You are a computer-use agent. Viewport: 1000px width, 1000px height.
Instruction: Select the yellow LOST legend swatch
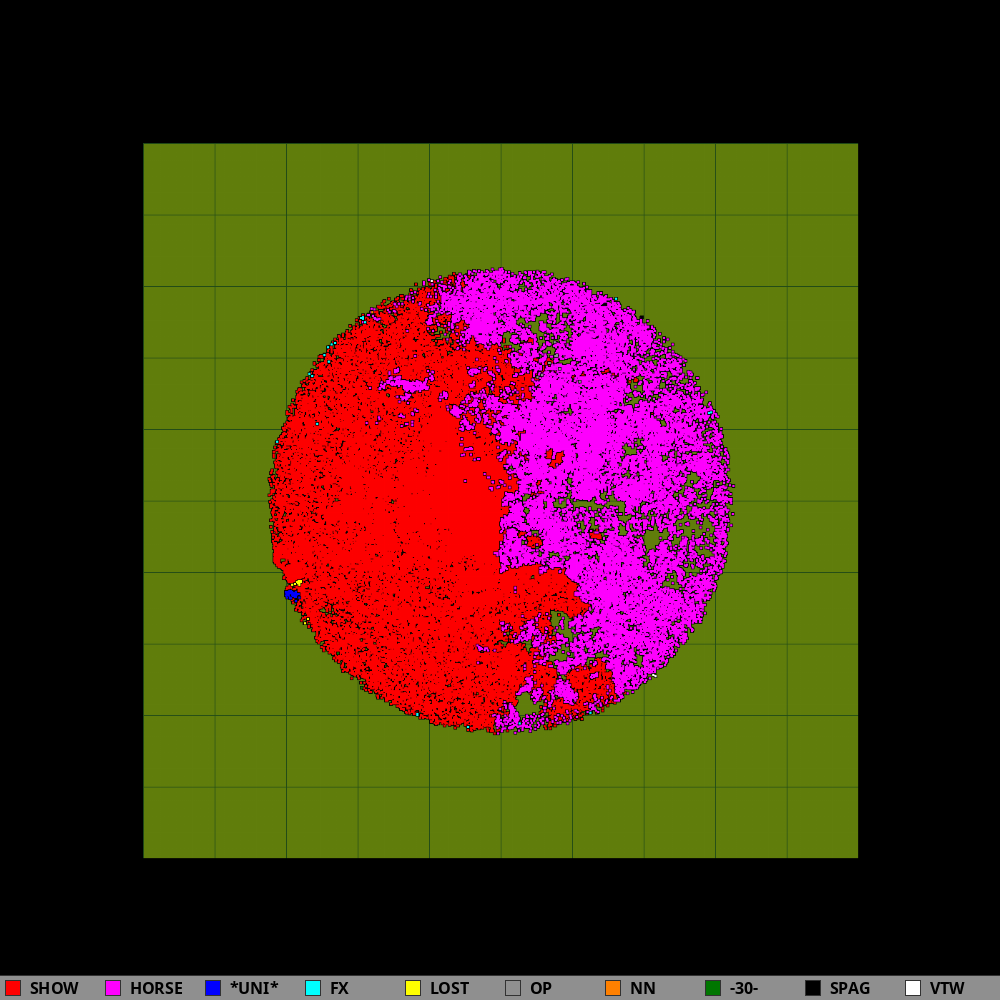pos(413,988)
